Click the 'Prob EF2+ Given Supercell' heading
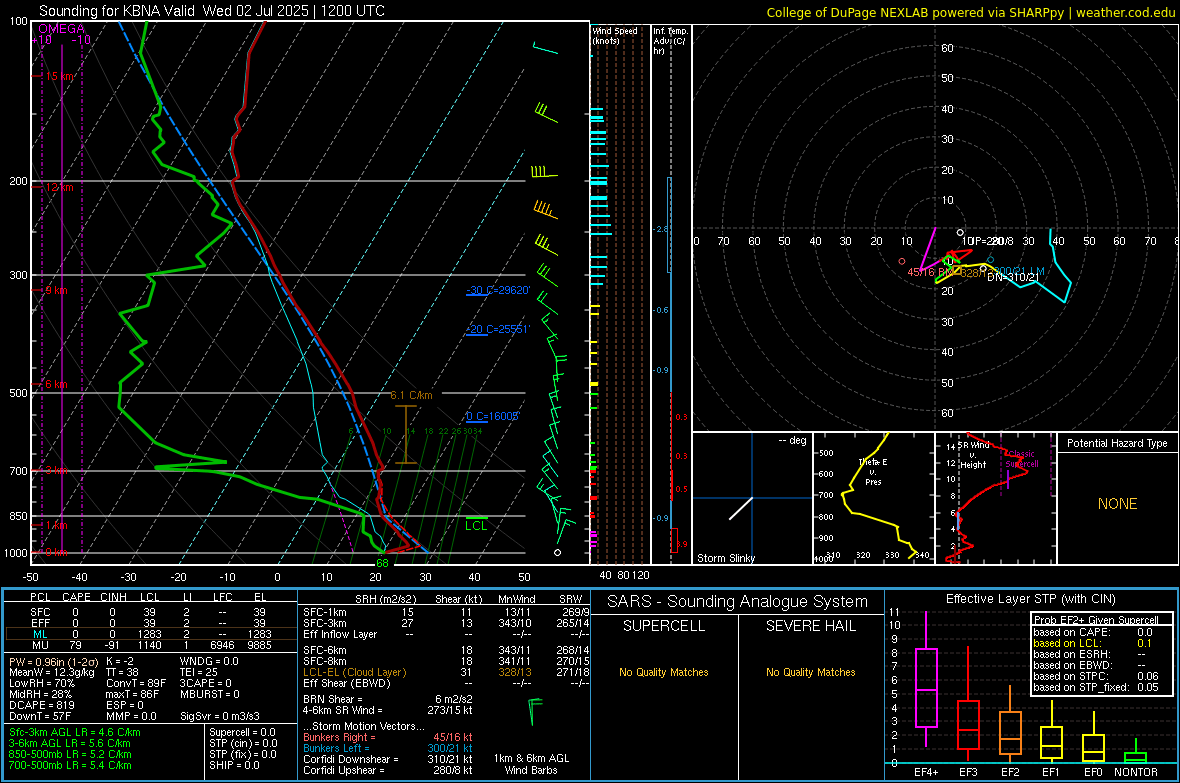The width and height of the screenshot is (1180, 783). [x=1096, y=620]
